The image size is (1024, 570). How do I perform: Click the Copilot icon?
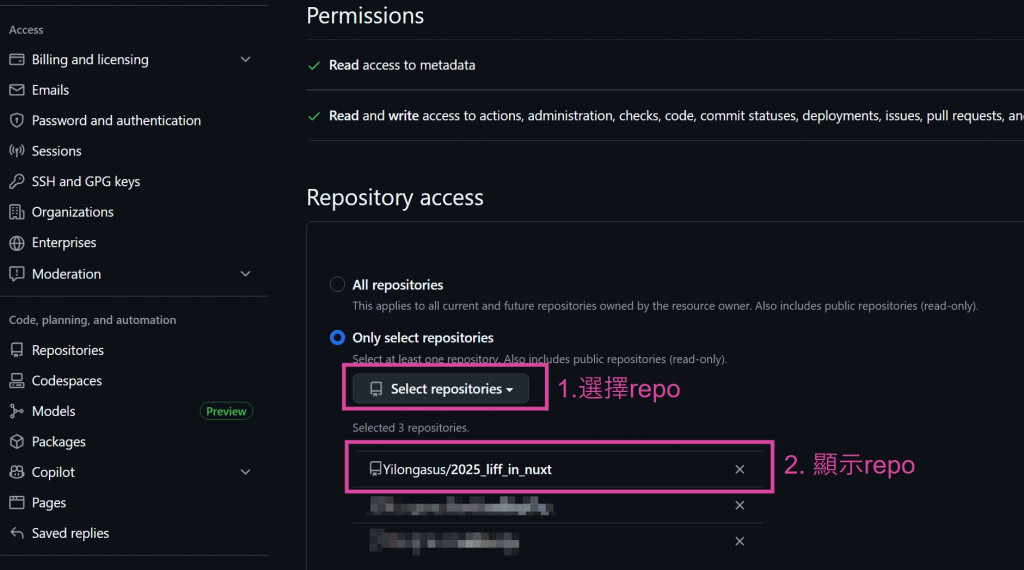tap(17, 472)
